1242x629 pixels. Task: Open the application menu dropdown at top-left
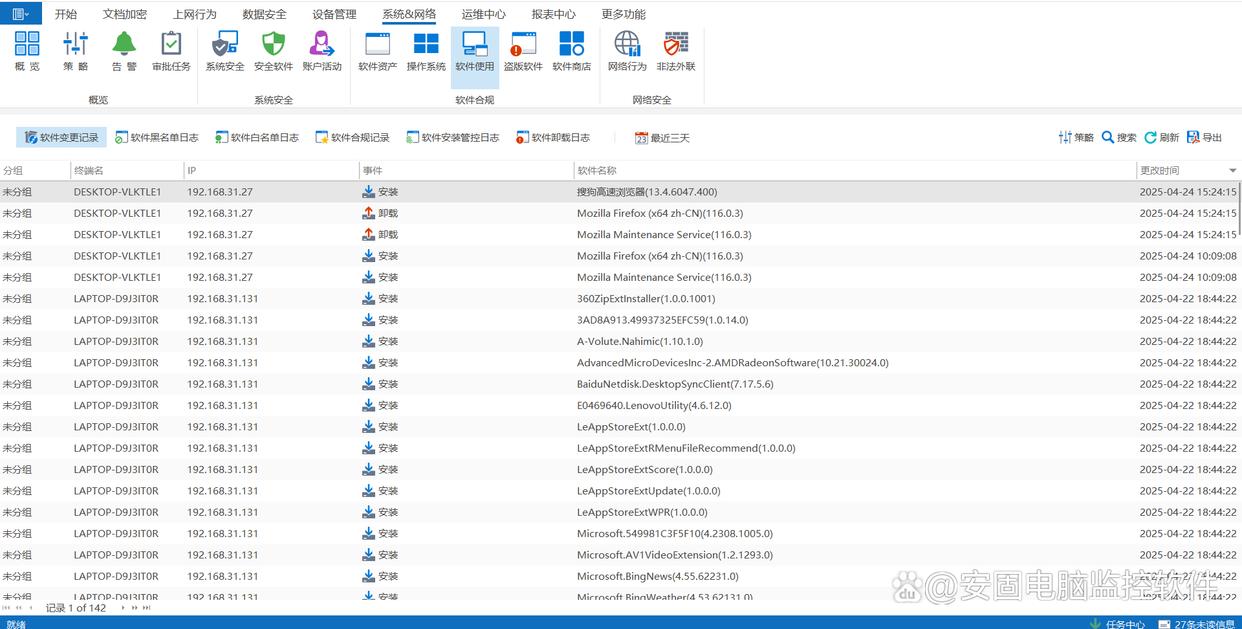coord(20,14)
